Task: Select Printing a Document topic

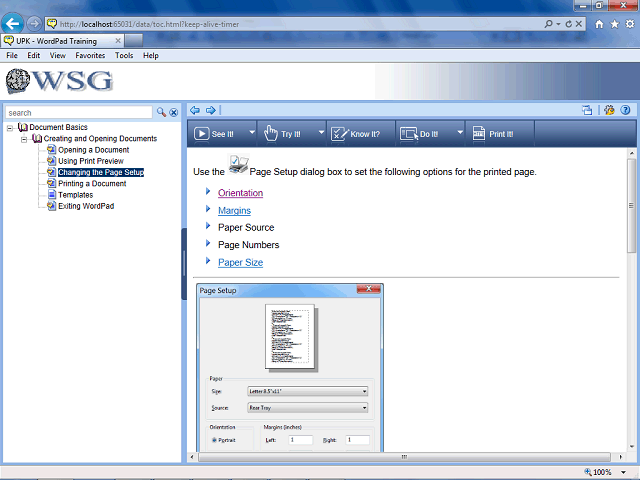Action: 92,183
